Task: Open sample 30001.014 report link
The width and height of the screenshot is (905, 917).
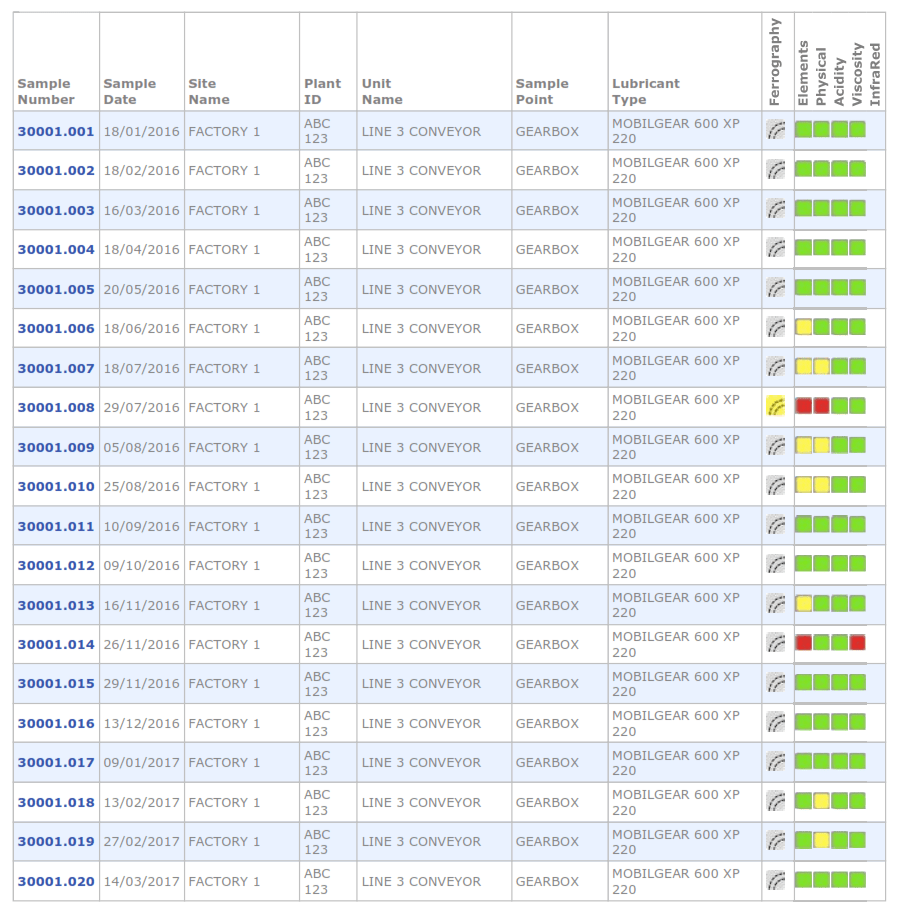Action: (56, 644)
